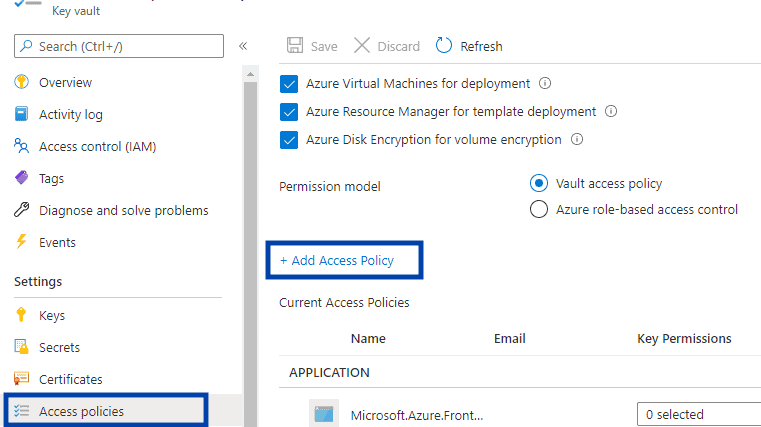Open the '0 selected' Key Permissions dropdown
Screen dimensions: 761x427
click(x=699, y=414)
